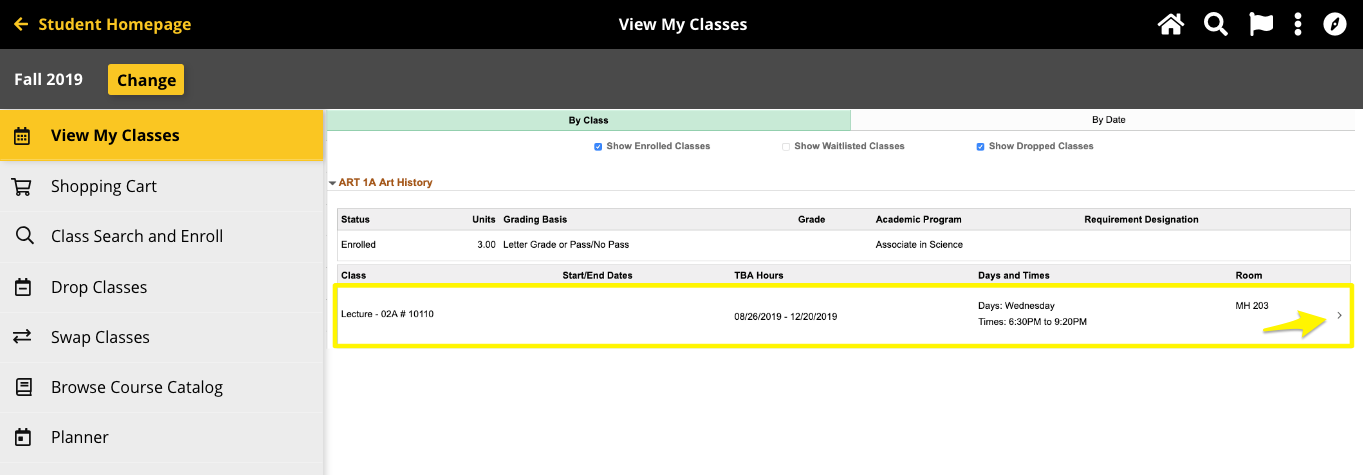Select the By Class tab

pos(588,120)
